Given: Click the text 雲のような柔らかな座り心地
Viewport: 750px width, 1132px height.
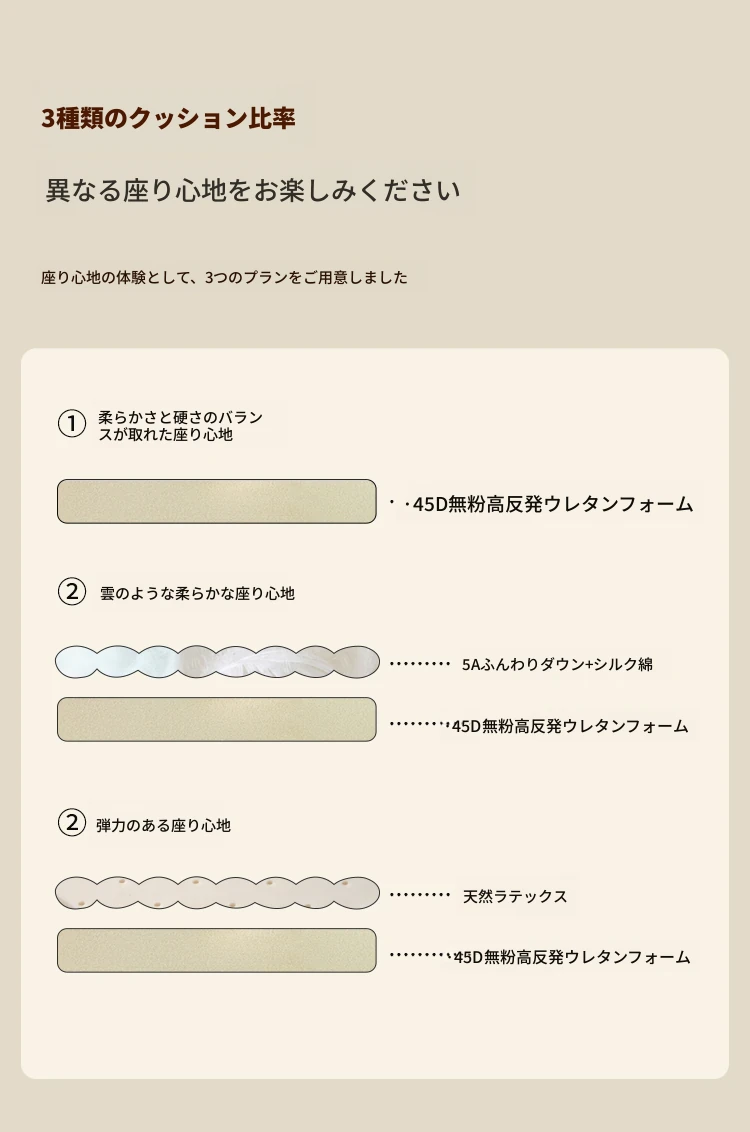Looking at the screenshot, I should (x=197, y=593).
